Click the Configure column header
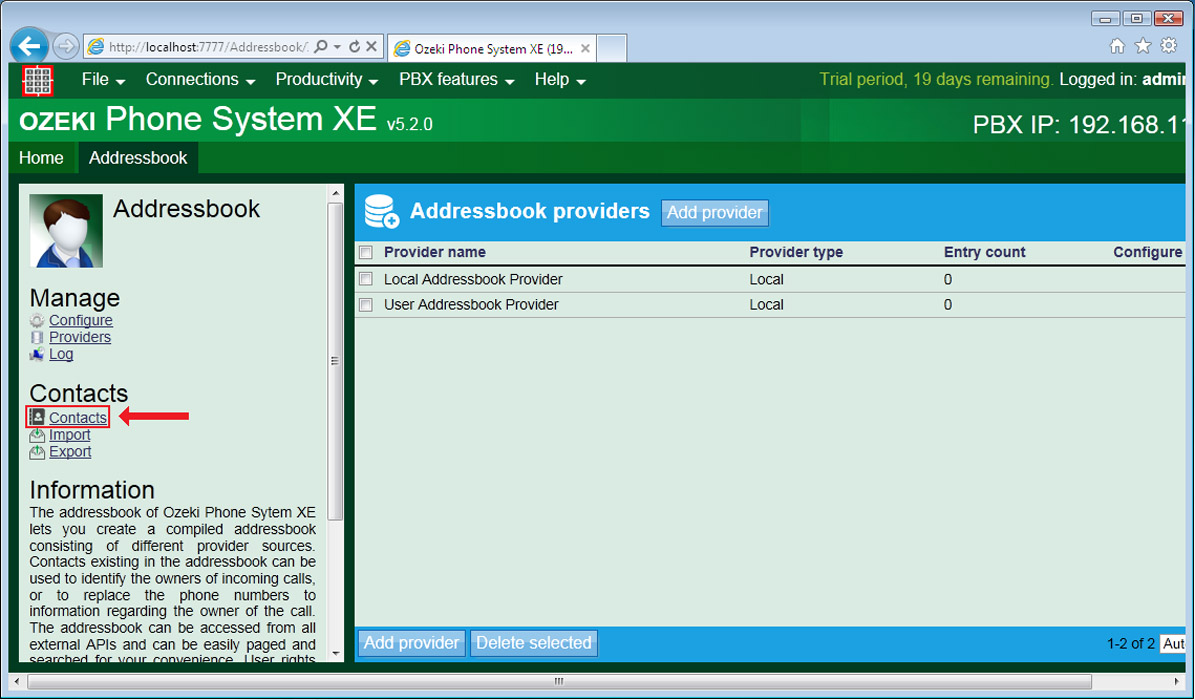Screen dimensions: 1195x700 coord(1148,252)
